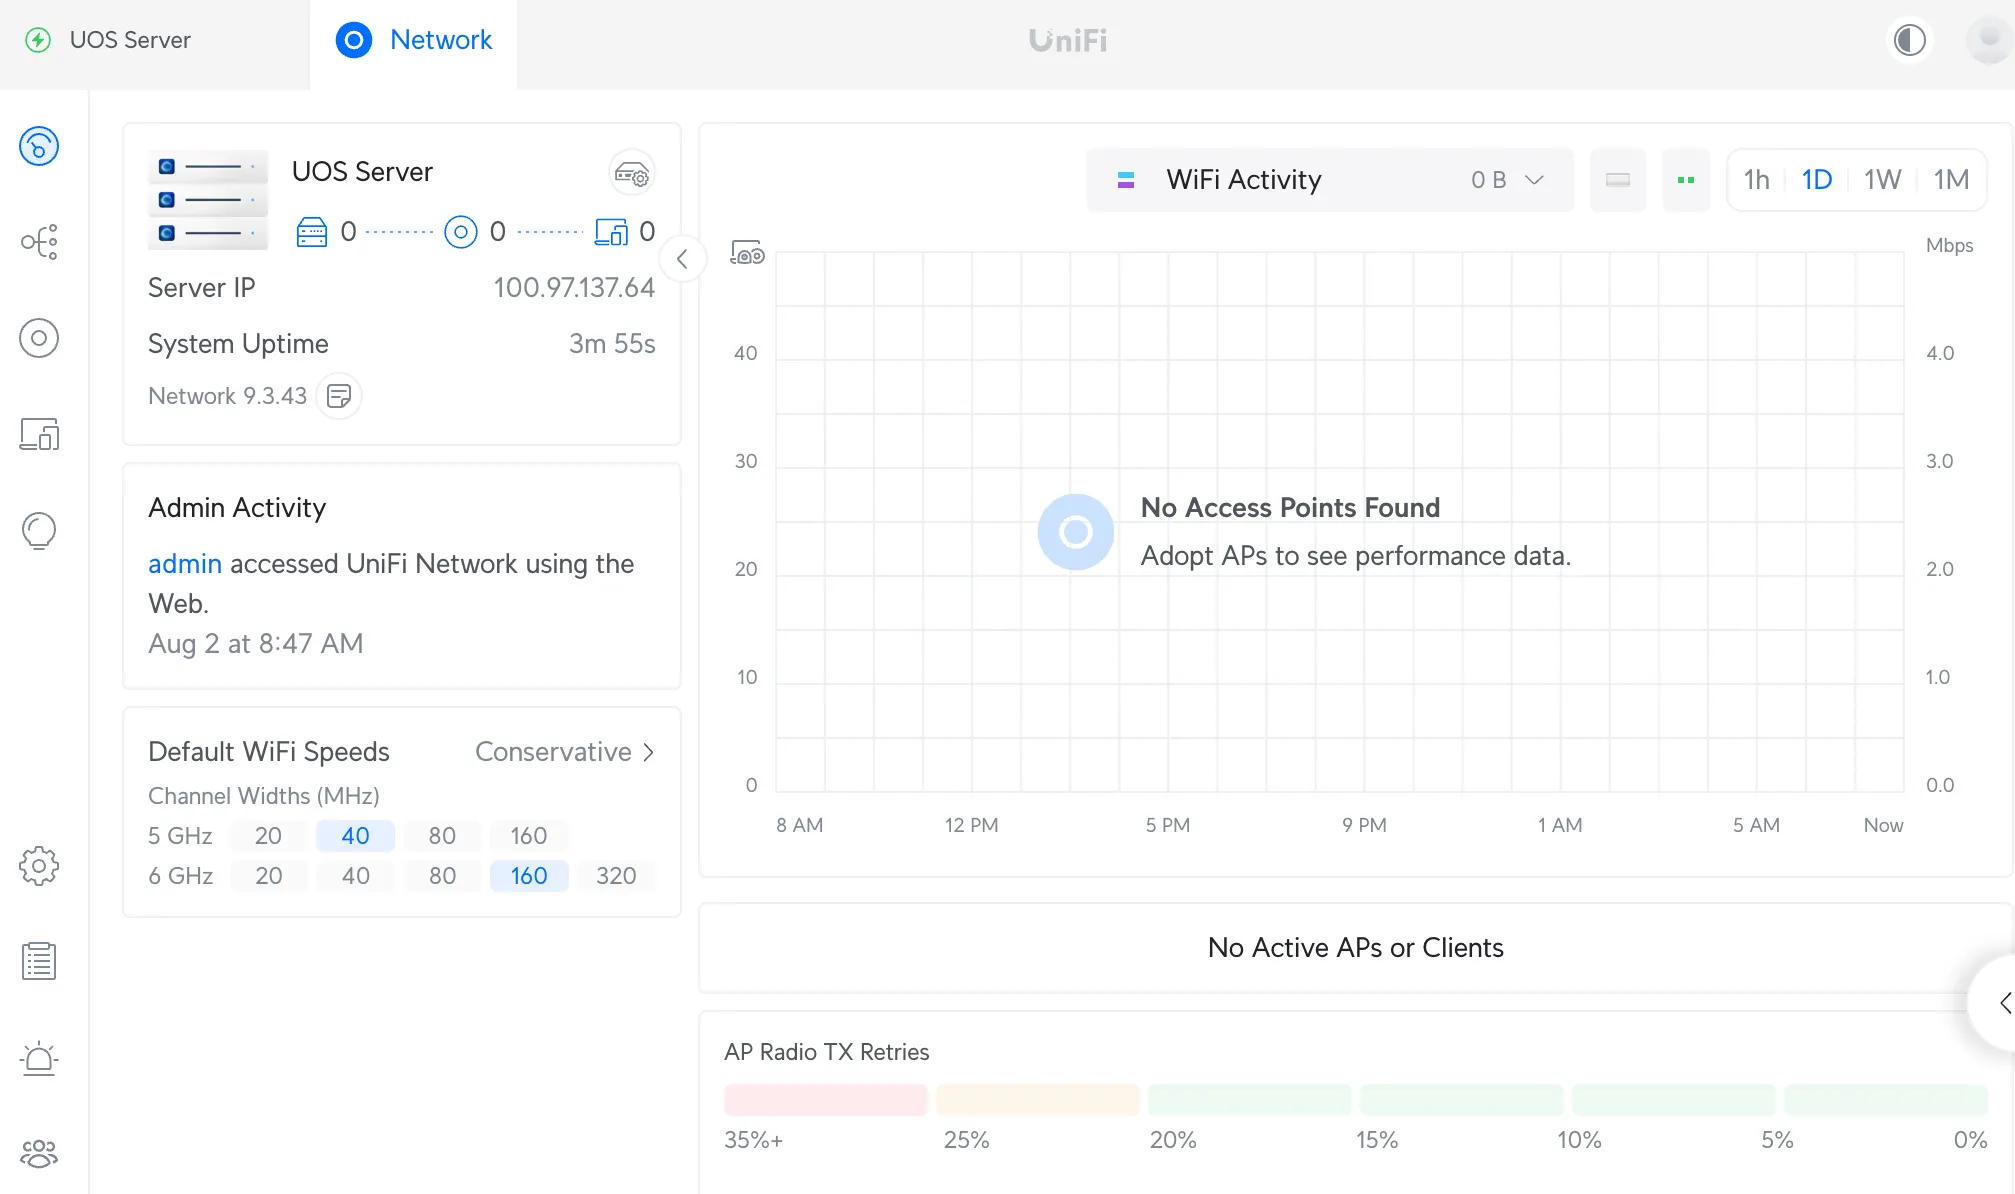
Task: Expand the right side panel chevron
Action: point(2001,1003)
